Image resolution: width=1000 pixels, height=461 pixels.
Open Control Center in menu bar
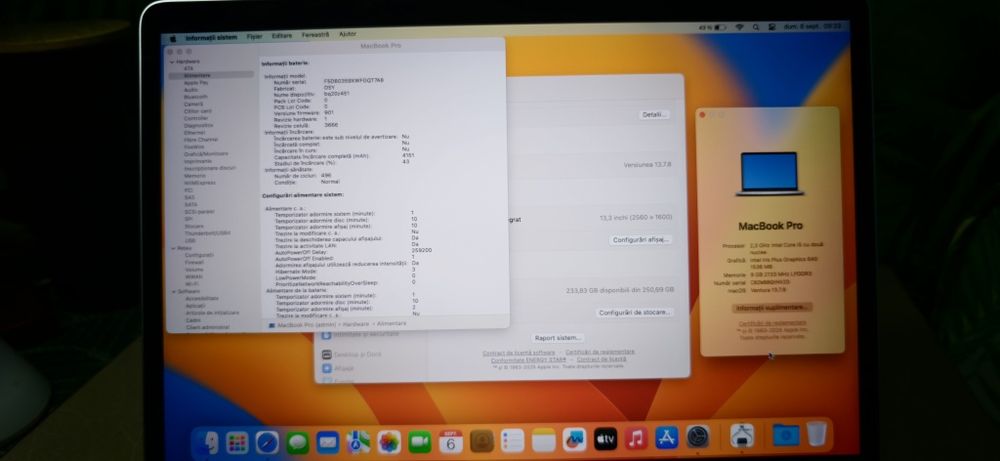[x=772, y=27]
